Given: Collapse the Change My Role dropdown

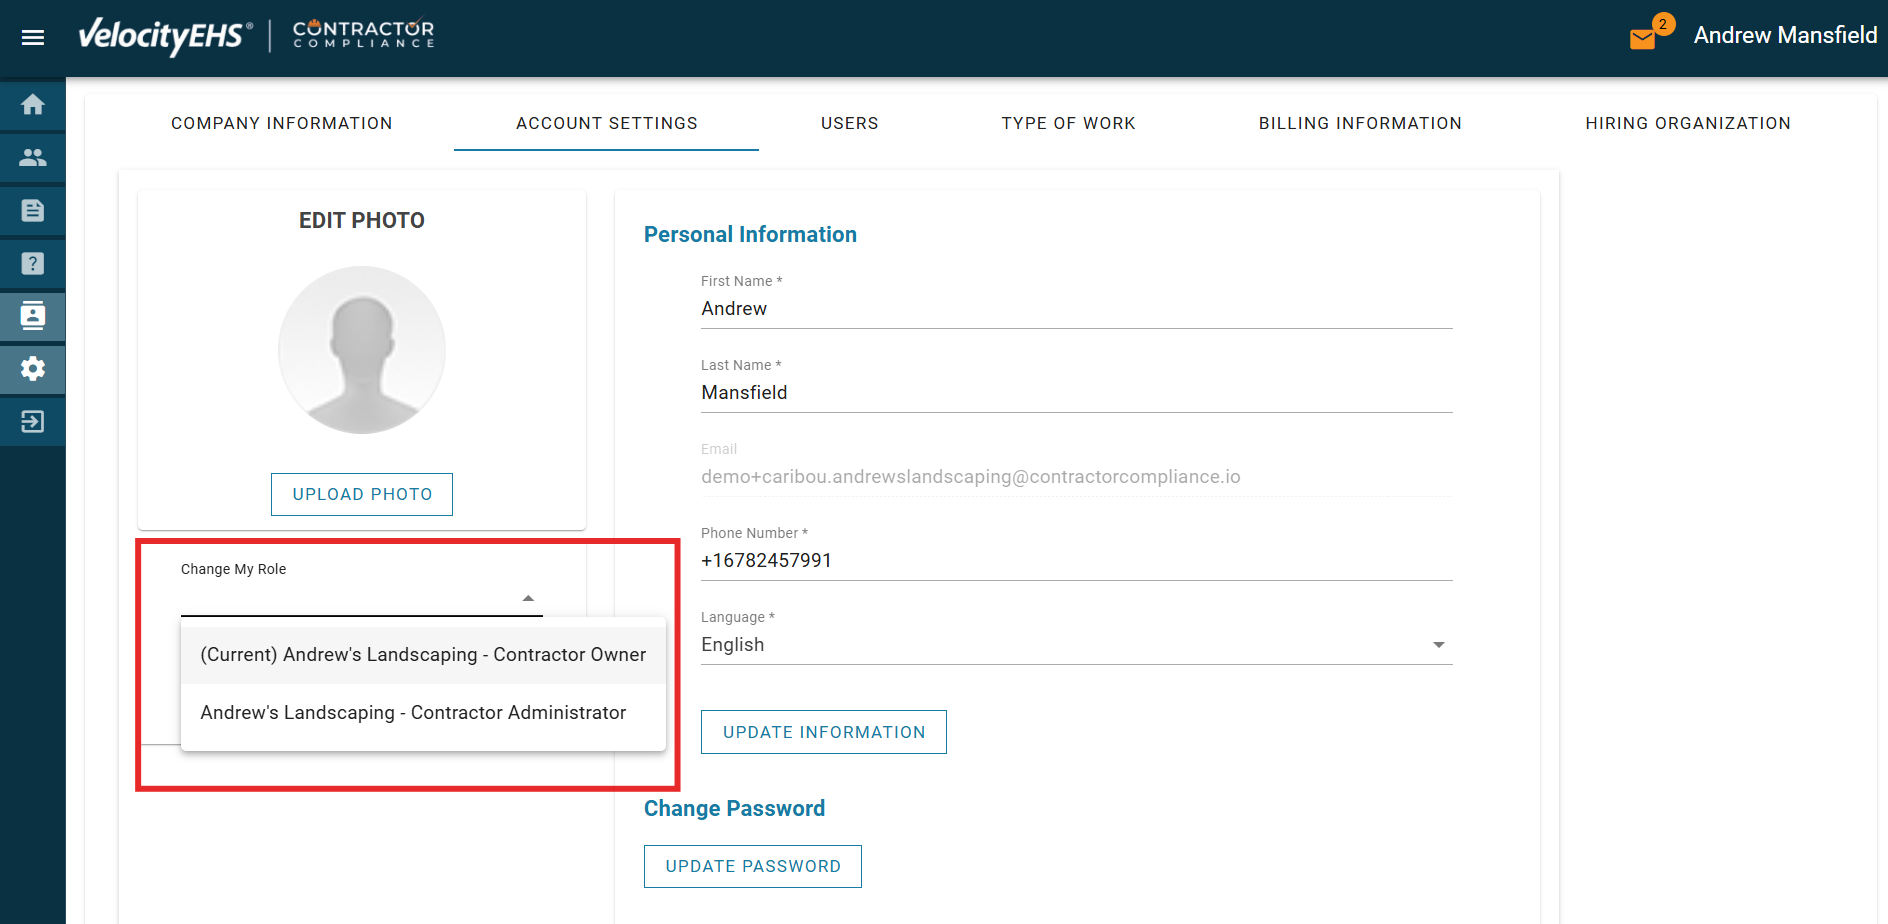Looking at the screenshot, I should coord(528,598).
